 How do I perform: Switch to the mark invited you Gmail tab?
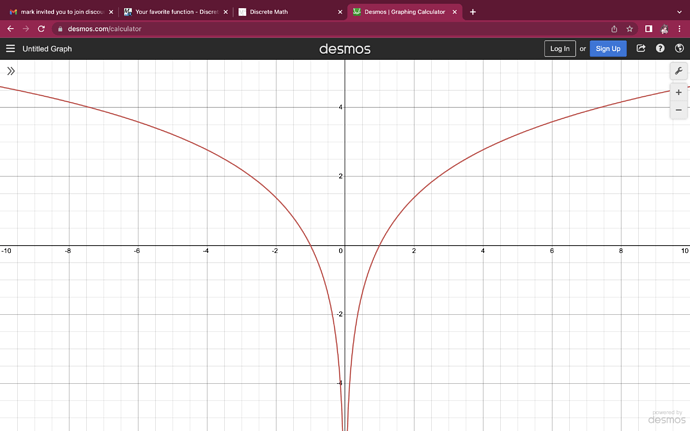tap(60, 12)
